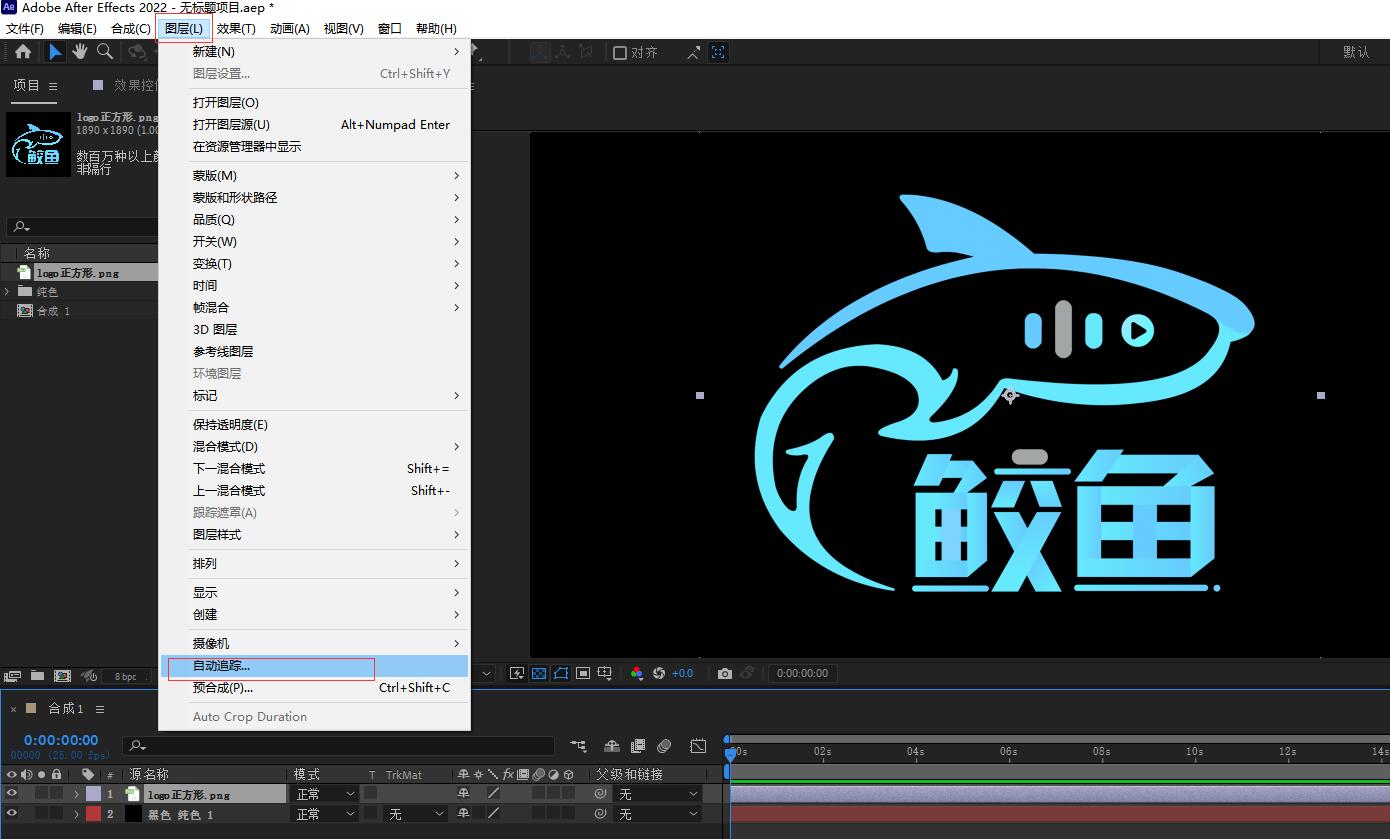Choose 预合成(P)... menu entry

[x=314, y=688]
